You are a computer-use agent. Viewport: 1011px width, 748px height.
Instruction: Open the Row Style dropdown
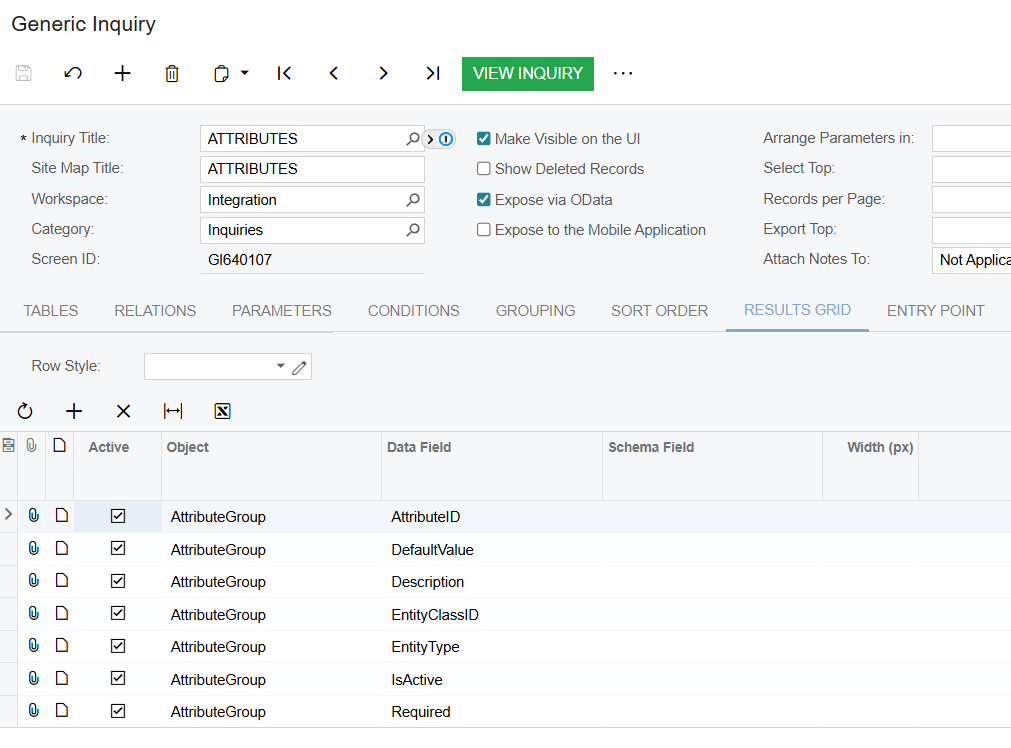[280, 367]
